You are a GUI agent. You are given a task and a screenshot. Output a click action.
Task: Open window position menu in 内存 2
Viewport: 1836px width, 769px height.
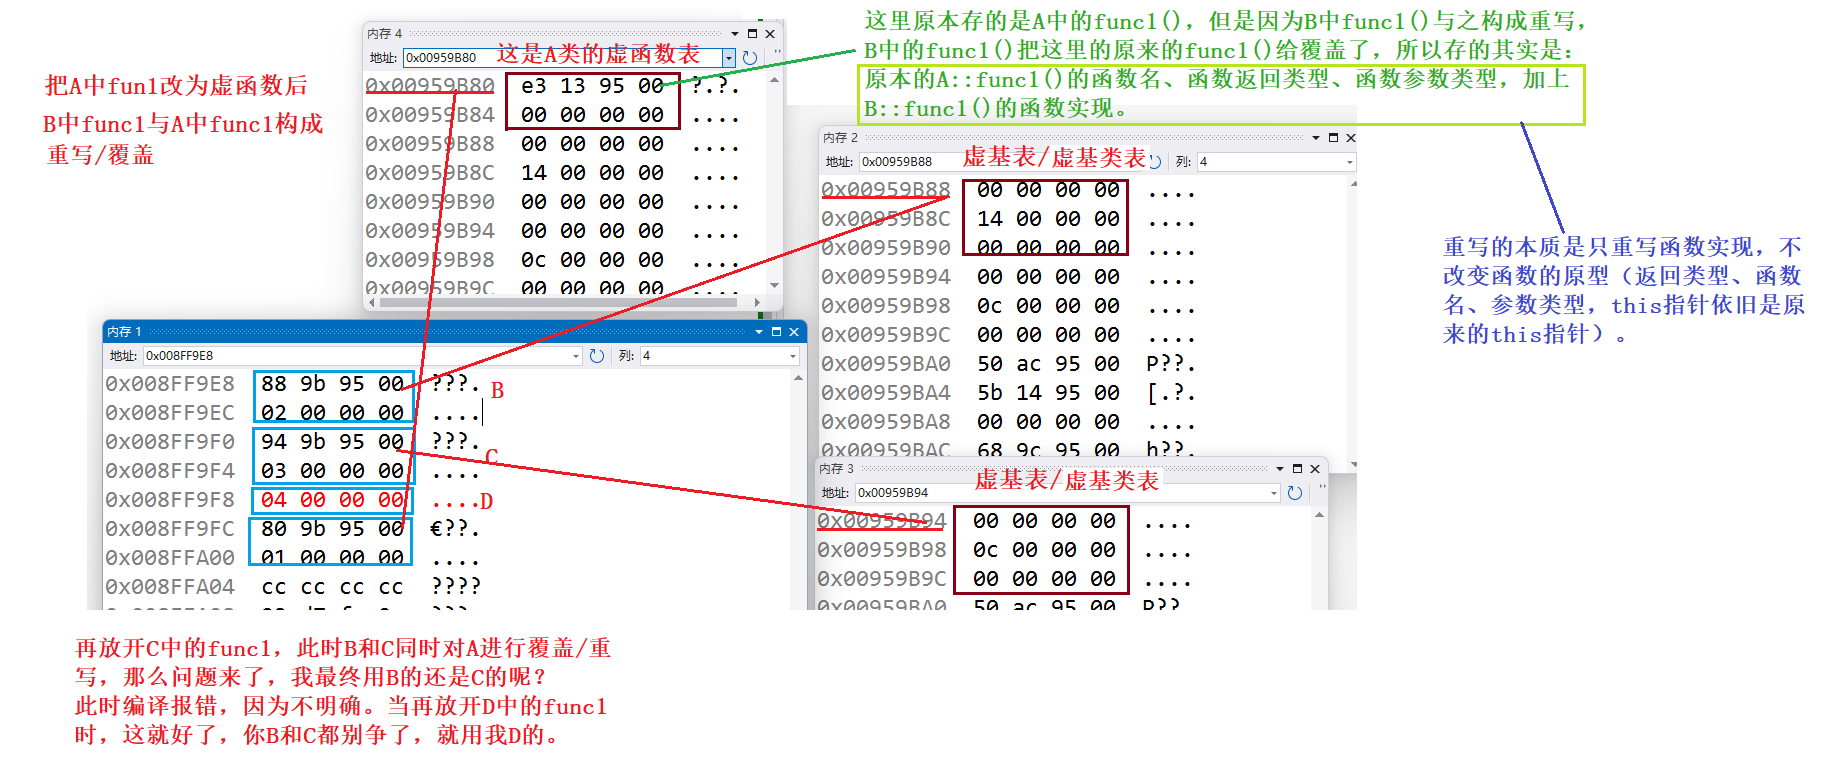pos(1316,138)
